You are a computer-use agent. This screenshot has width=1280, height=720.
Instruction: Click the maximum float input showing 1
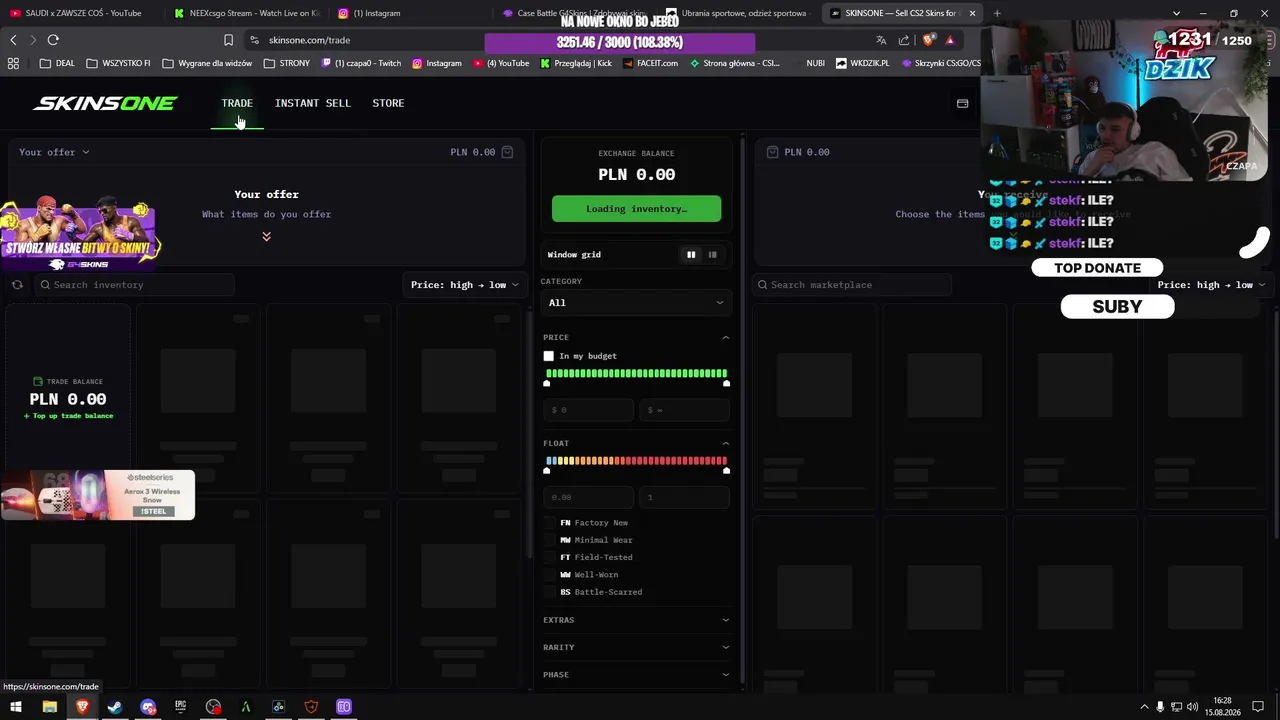click(x=685, y=497)
